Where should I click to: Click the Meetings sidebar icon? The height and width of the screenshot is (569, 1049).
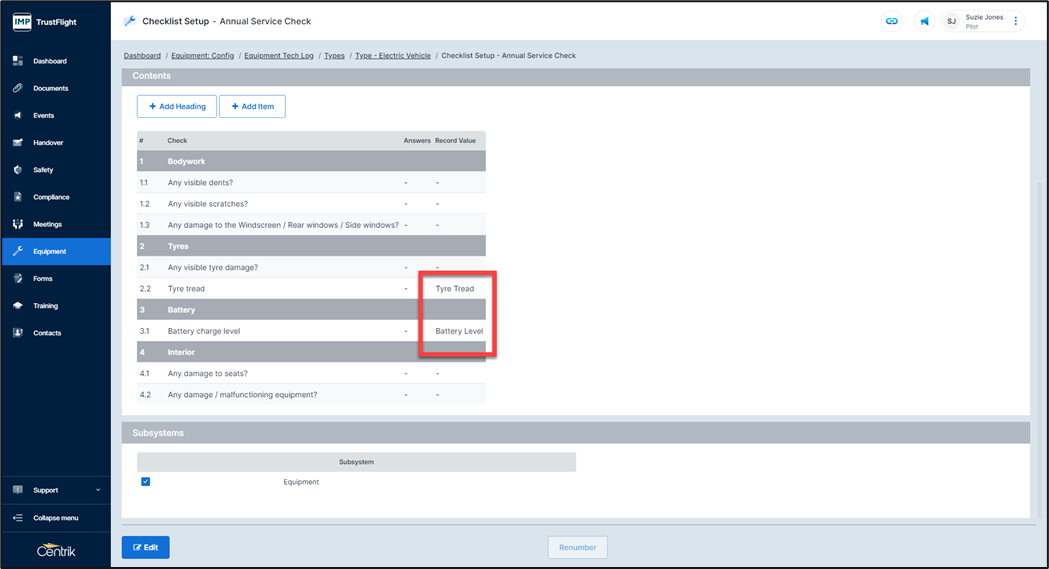point(18,224)
